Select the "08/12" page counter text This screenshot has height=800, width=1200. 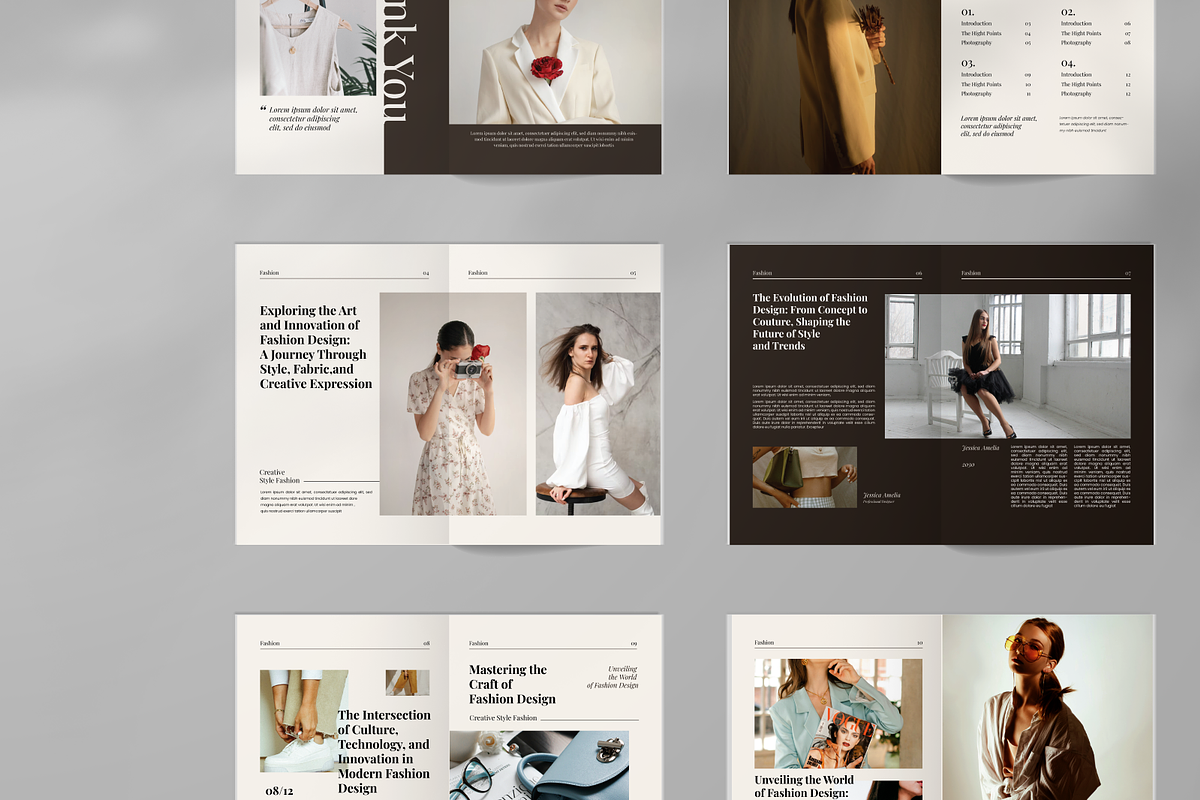point(279,791)
